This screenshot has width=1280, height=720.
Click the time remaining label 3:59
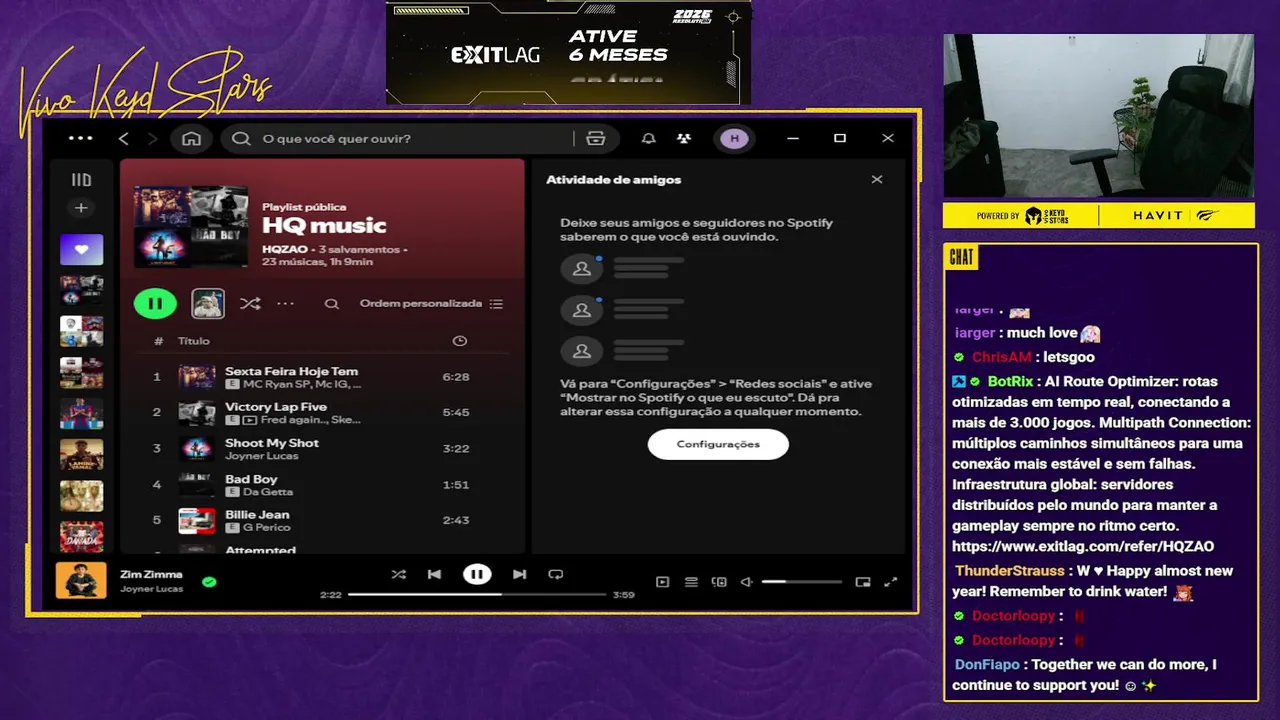tap(623, 595)
